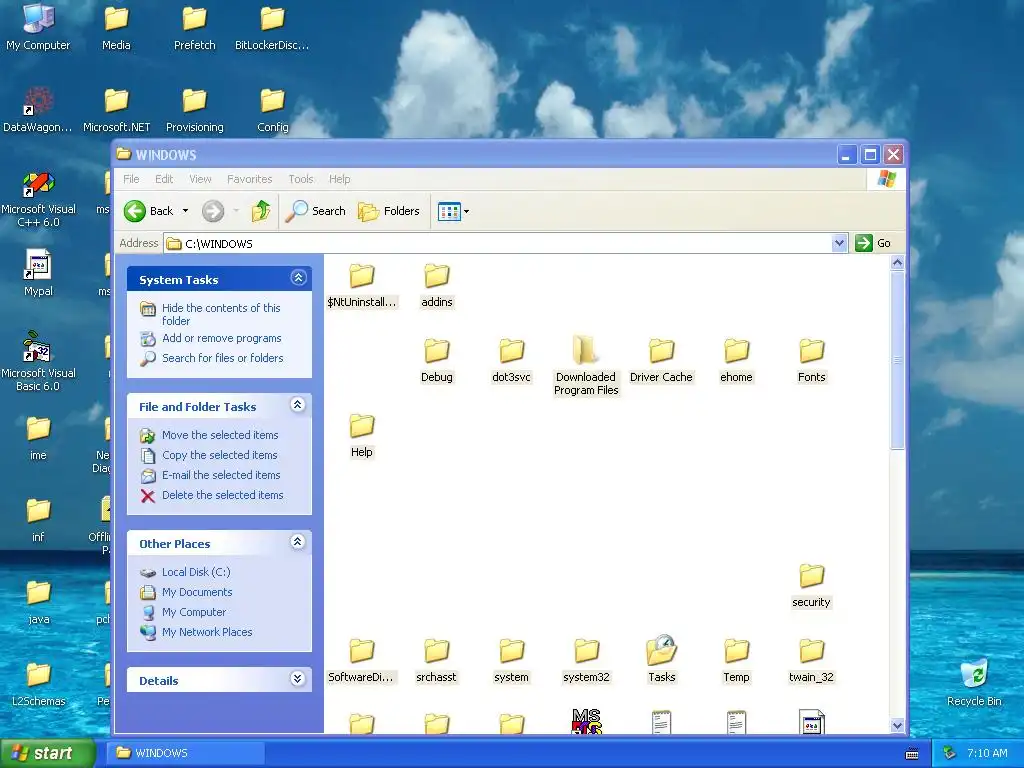Click the Recycle Bin desktop icon
Image resolution: width=1024 pixels, height=768 pixels.
[974, 682]
